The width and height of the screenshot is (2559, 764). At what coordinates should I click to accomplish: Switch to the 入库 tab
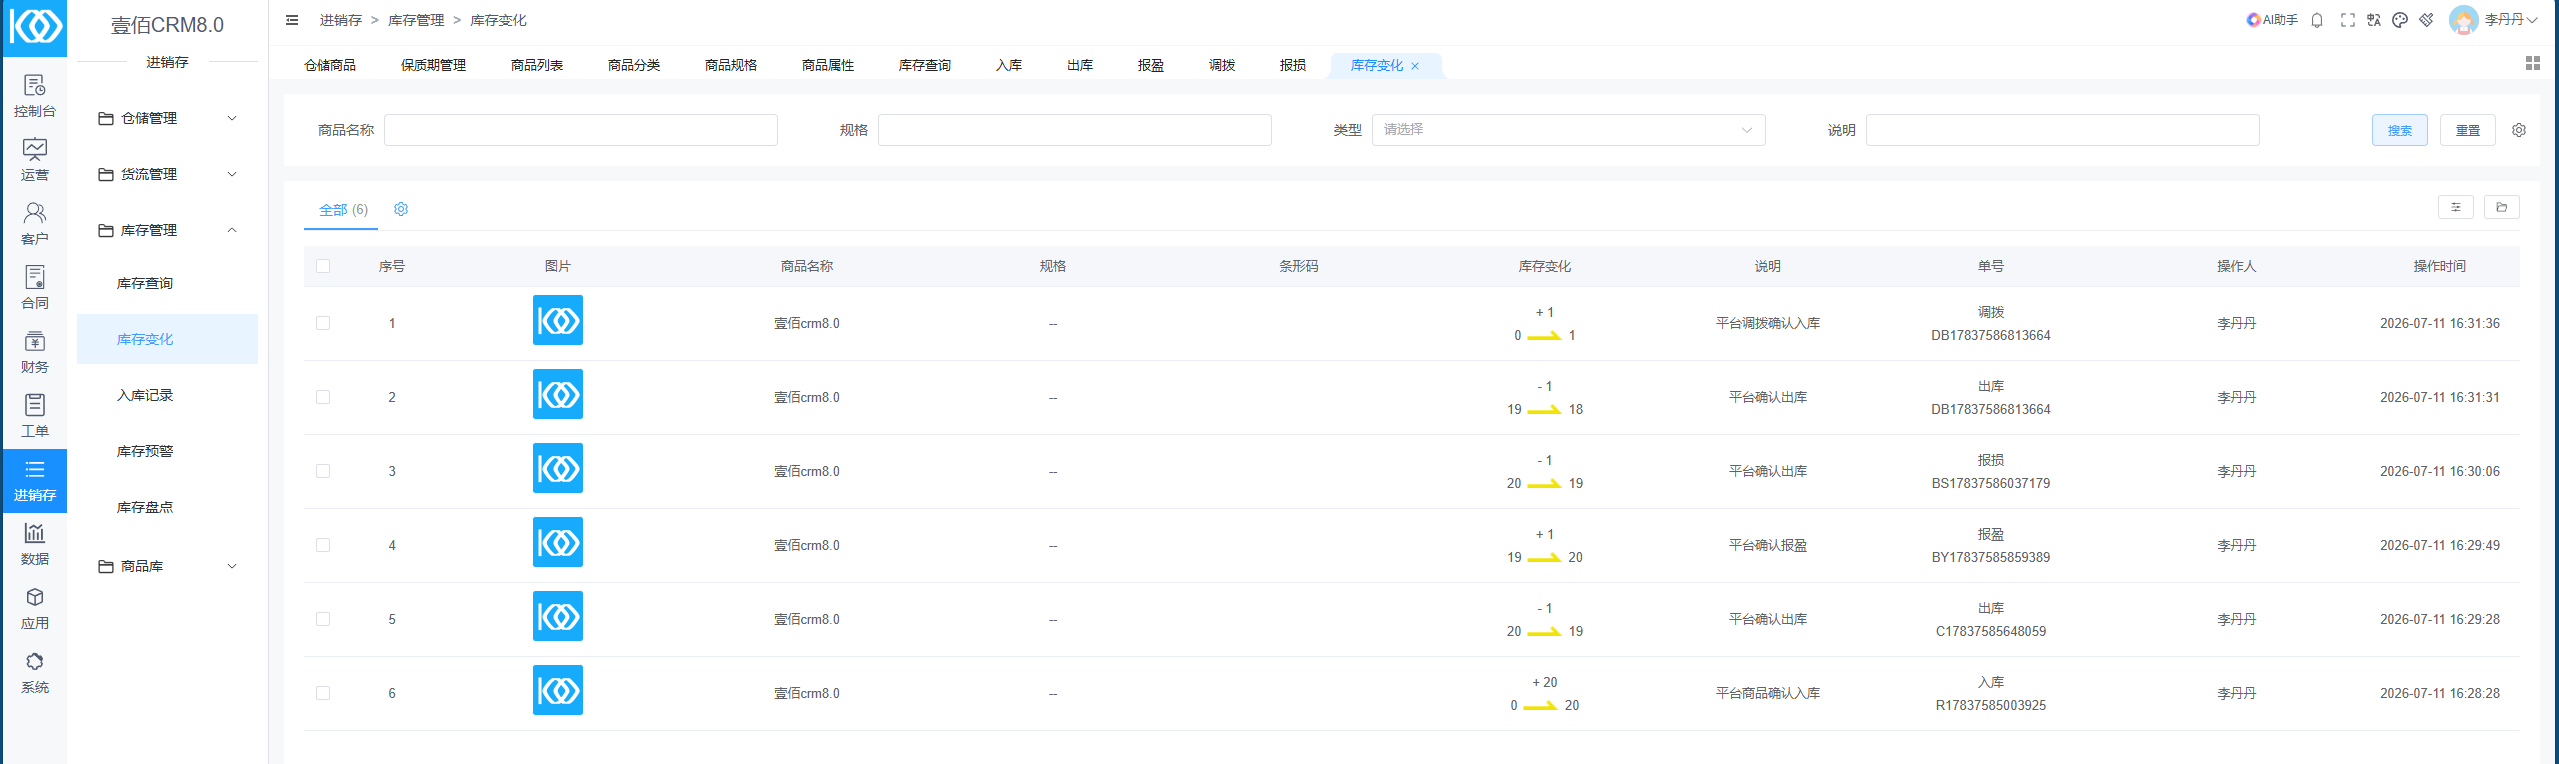(1009, 65)
